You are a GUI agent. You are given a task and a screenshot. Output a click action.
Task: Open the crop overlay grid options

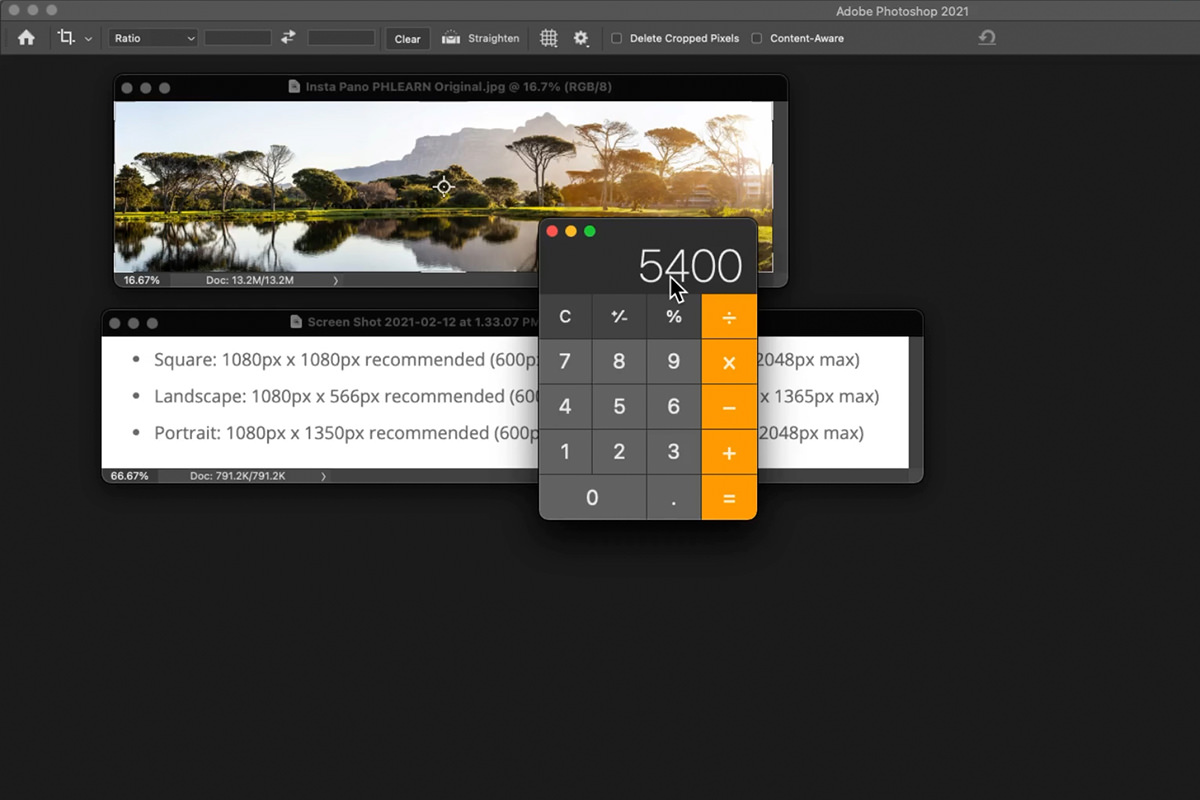[x=548, y=37]
